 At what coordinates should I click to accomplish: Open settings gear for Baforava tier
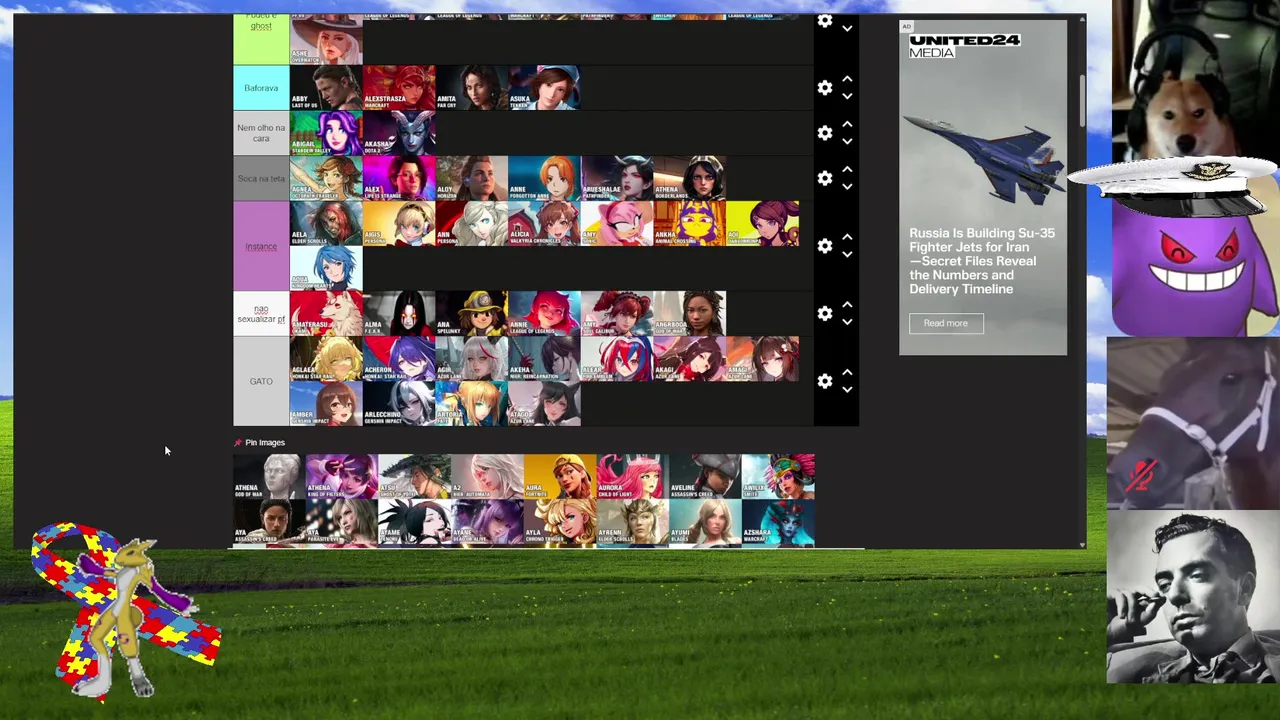point(825,88)
